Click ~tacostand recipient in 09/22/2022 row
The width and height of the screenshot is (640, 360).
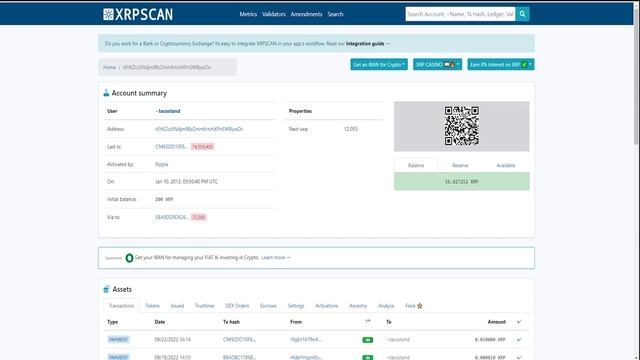pyautogui.click(x=398, y=340)
